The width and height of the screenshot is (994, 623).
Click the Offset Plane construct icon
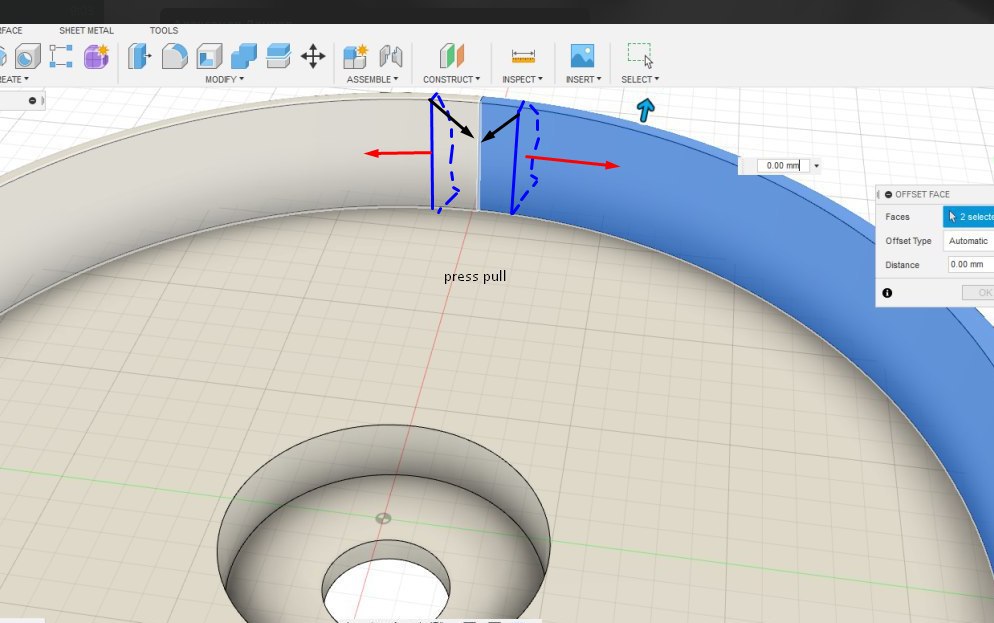point(451,56)
